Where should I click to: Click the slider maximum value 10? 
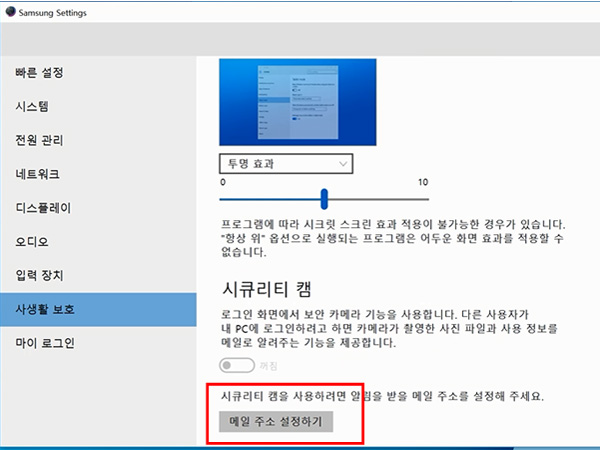[423, 182]
